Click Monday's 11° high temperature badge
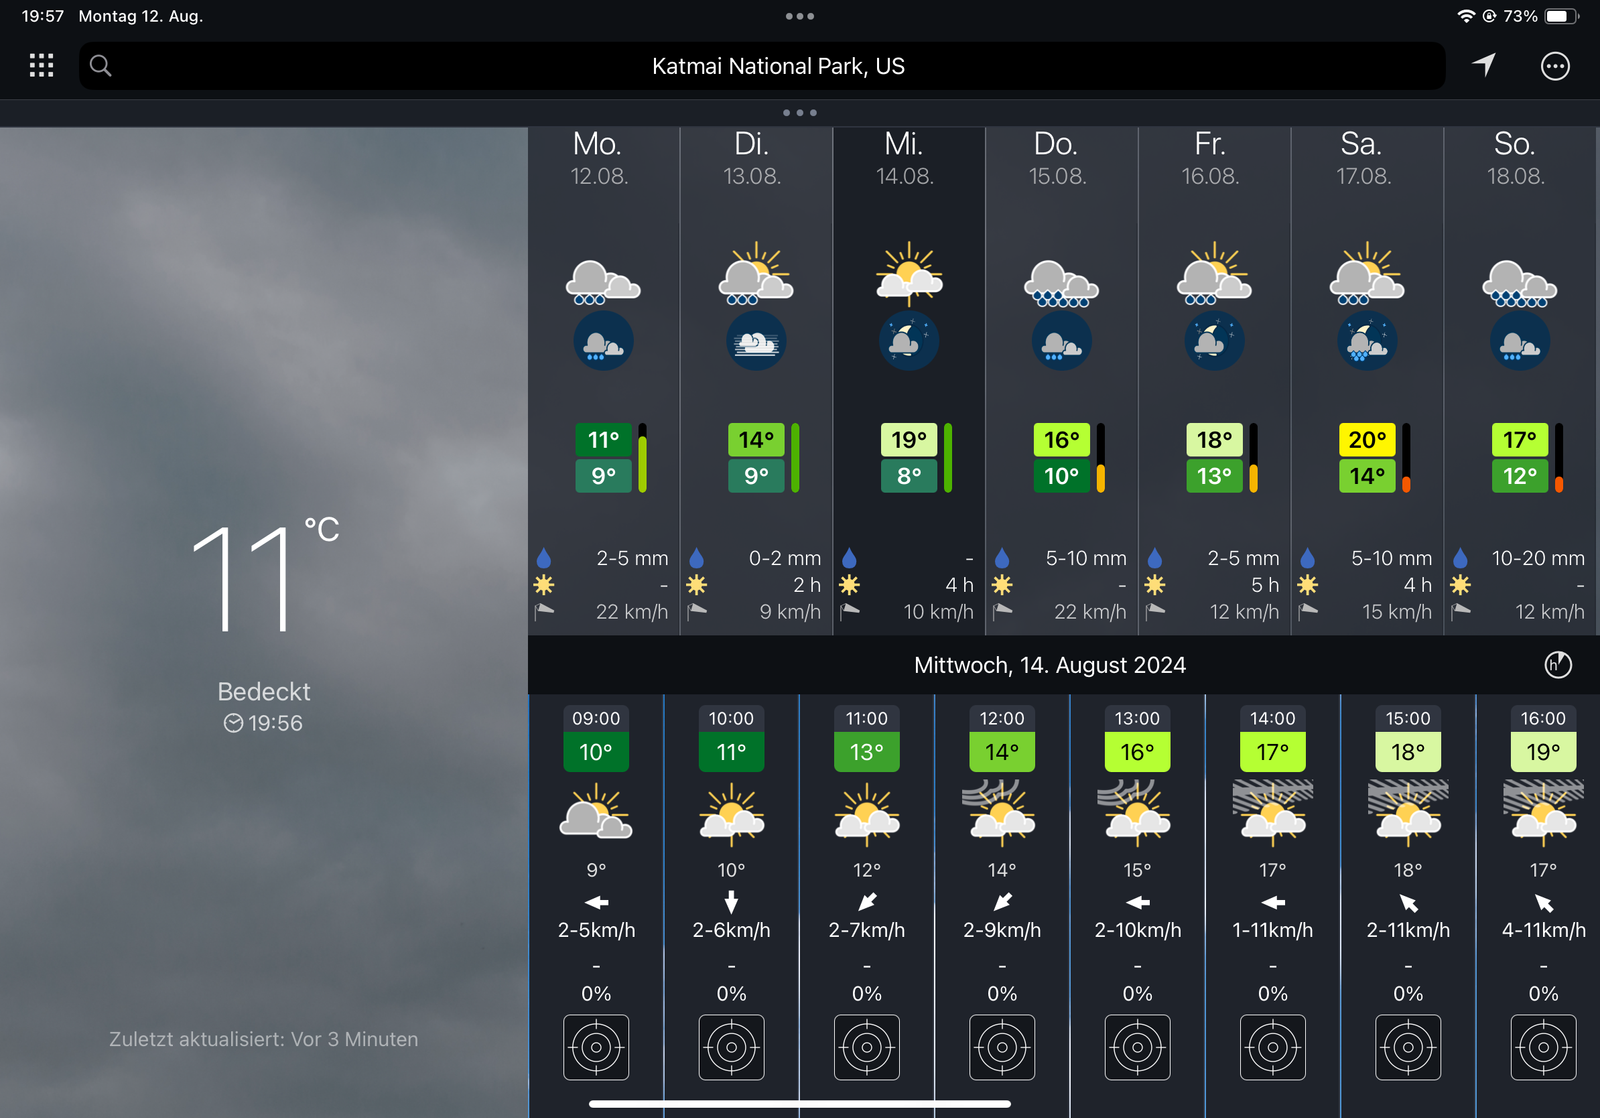Image resolution: width=1600 pixels, height=1118 pixels. tap(603, 440)
